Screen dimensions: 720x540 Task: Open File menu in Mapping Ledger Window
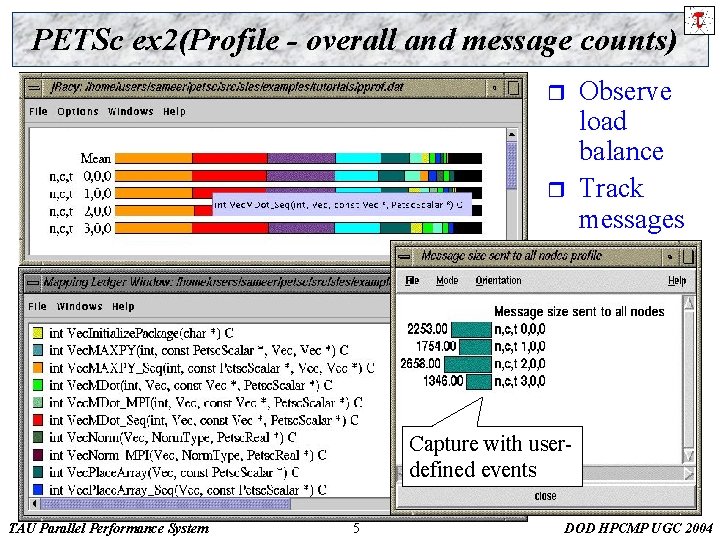pyautogui.click(x=37, y=306)
